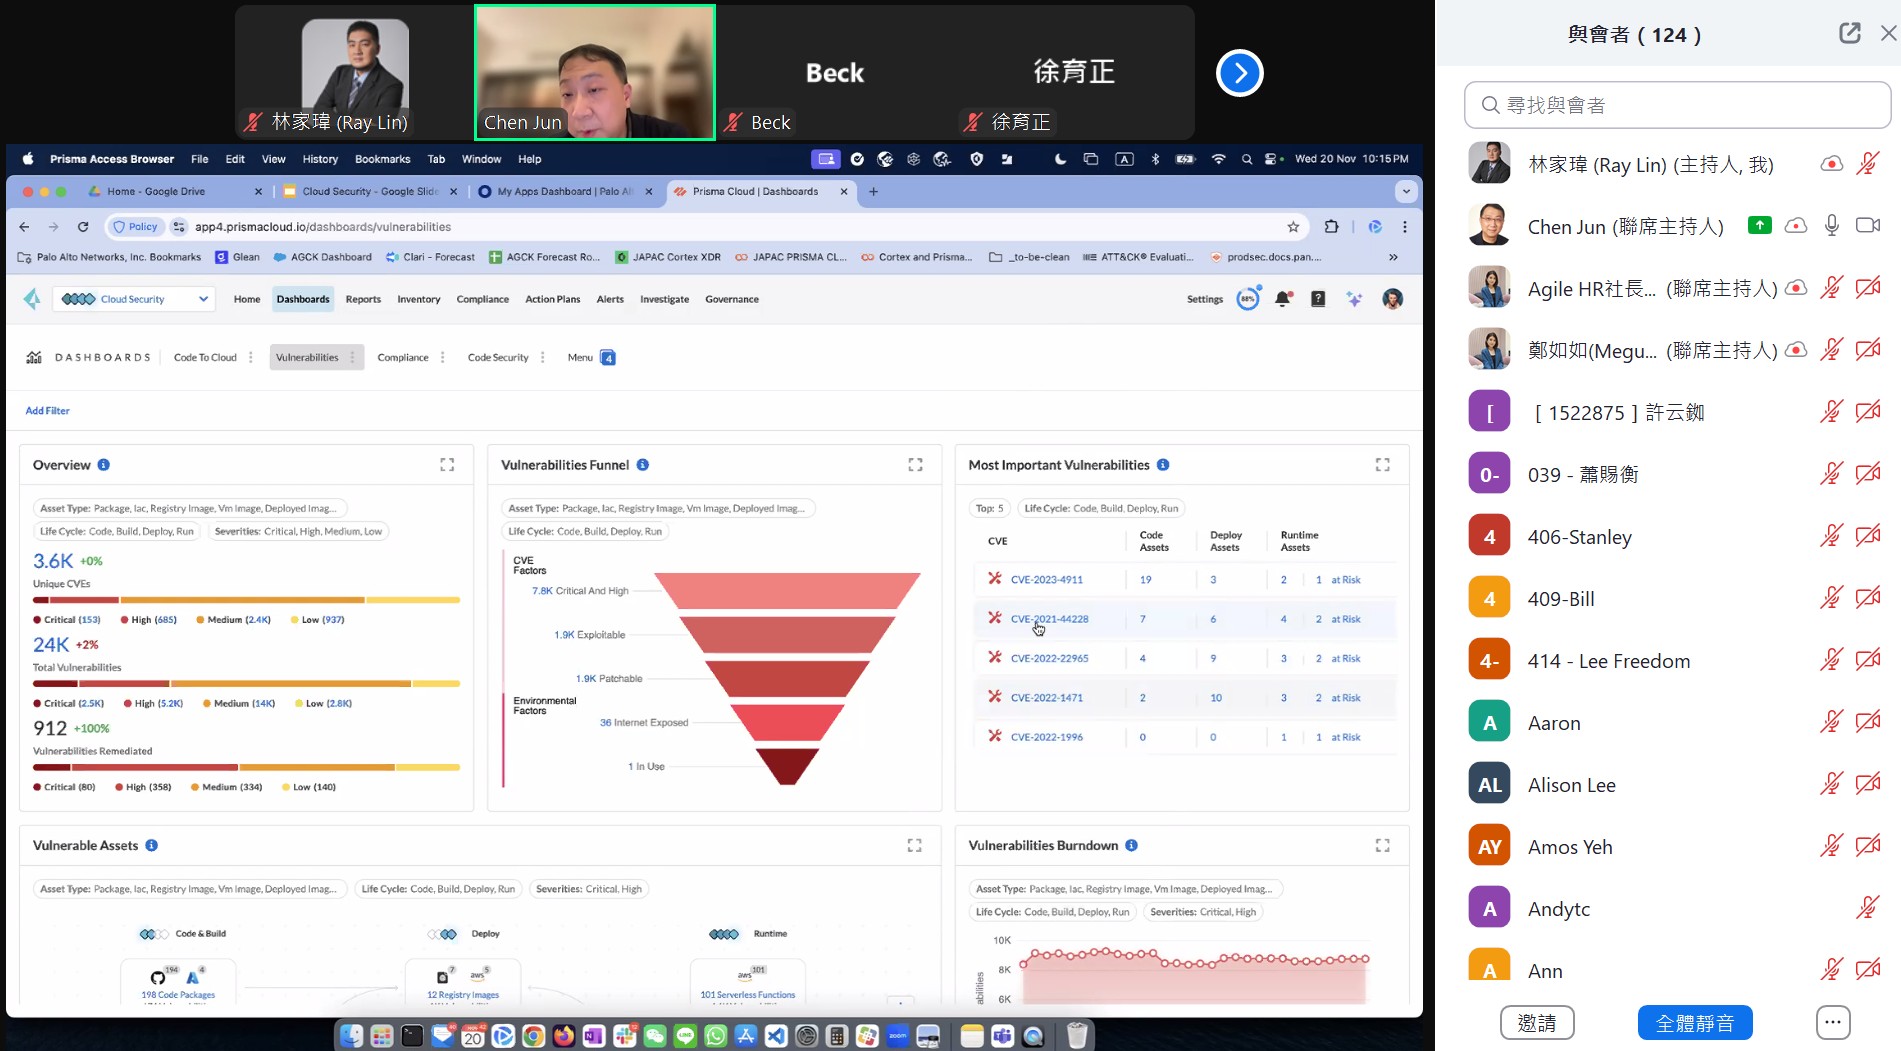Click the Critical And High funnel segment

(x=787, y=591)
